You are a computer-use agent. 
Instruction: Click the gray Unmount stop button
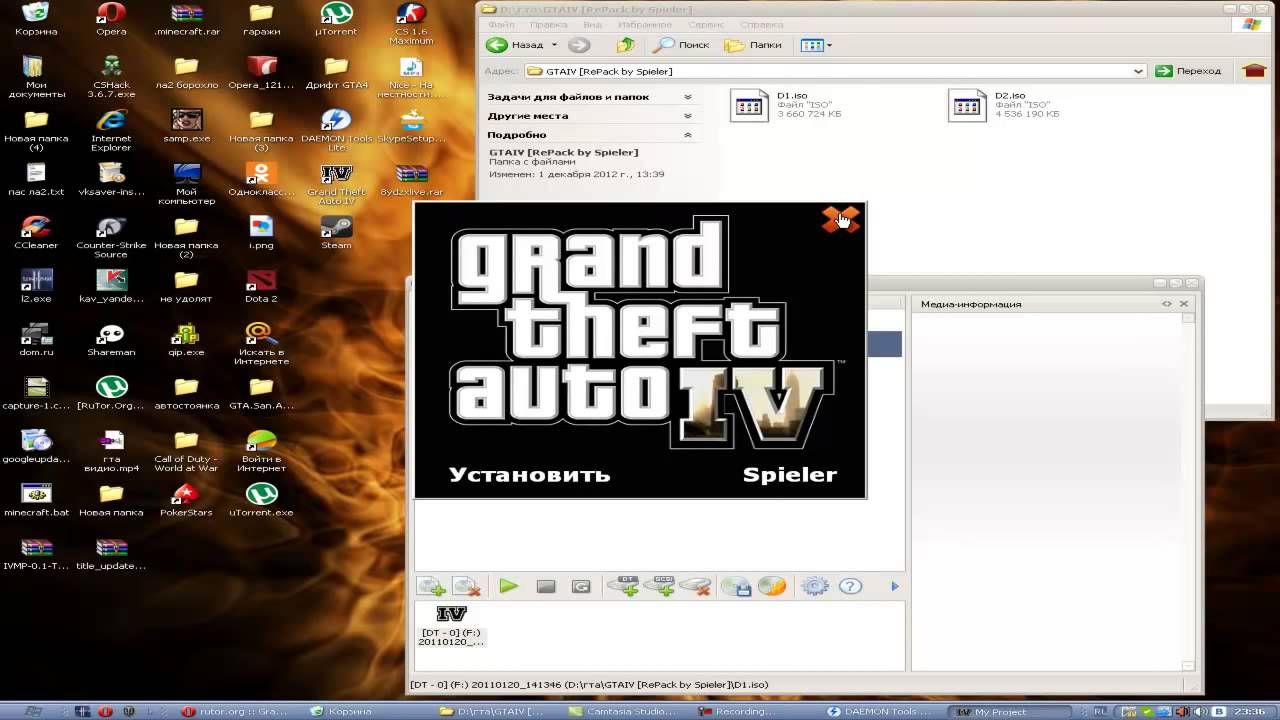[545, 587]
